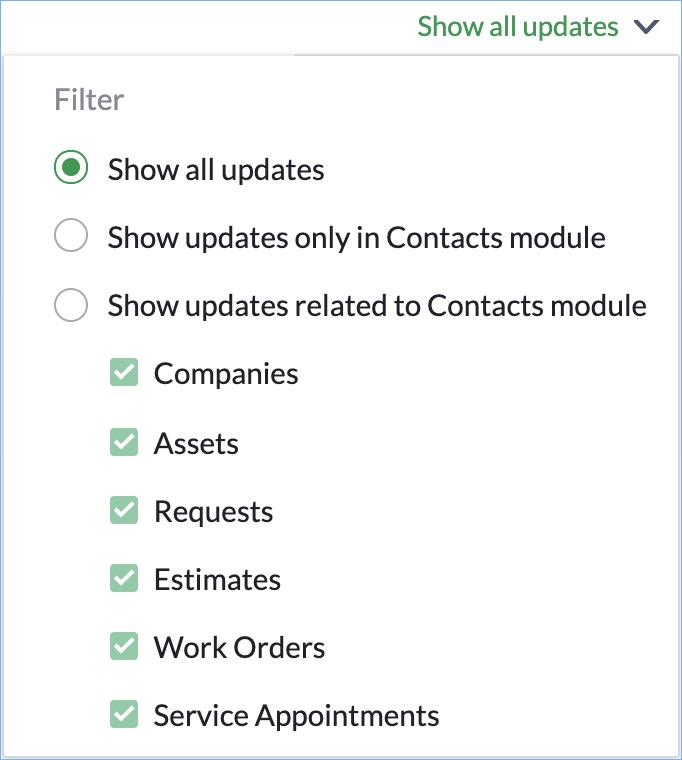Disable the Requests checkbox
The image size is (682, 760).
point(124,511)
